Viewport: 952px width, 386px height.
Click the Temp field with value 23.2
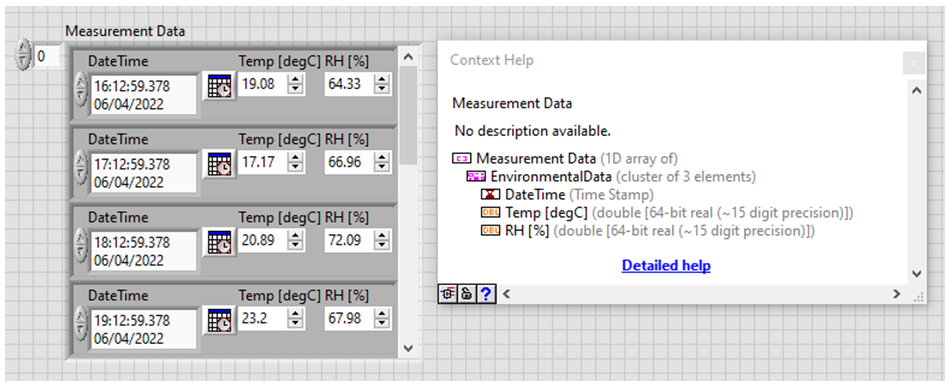[x=262, y=318]
